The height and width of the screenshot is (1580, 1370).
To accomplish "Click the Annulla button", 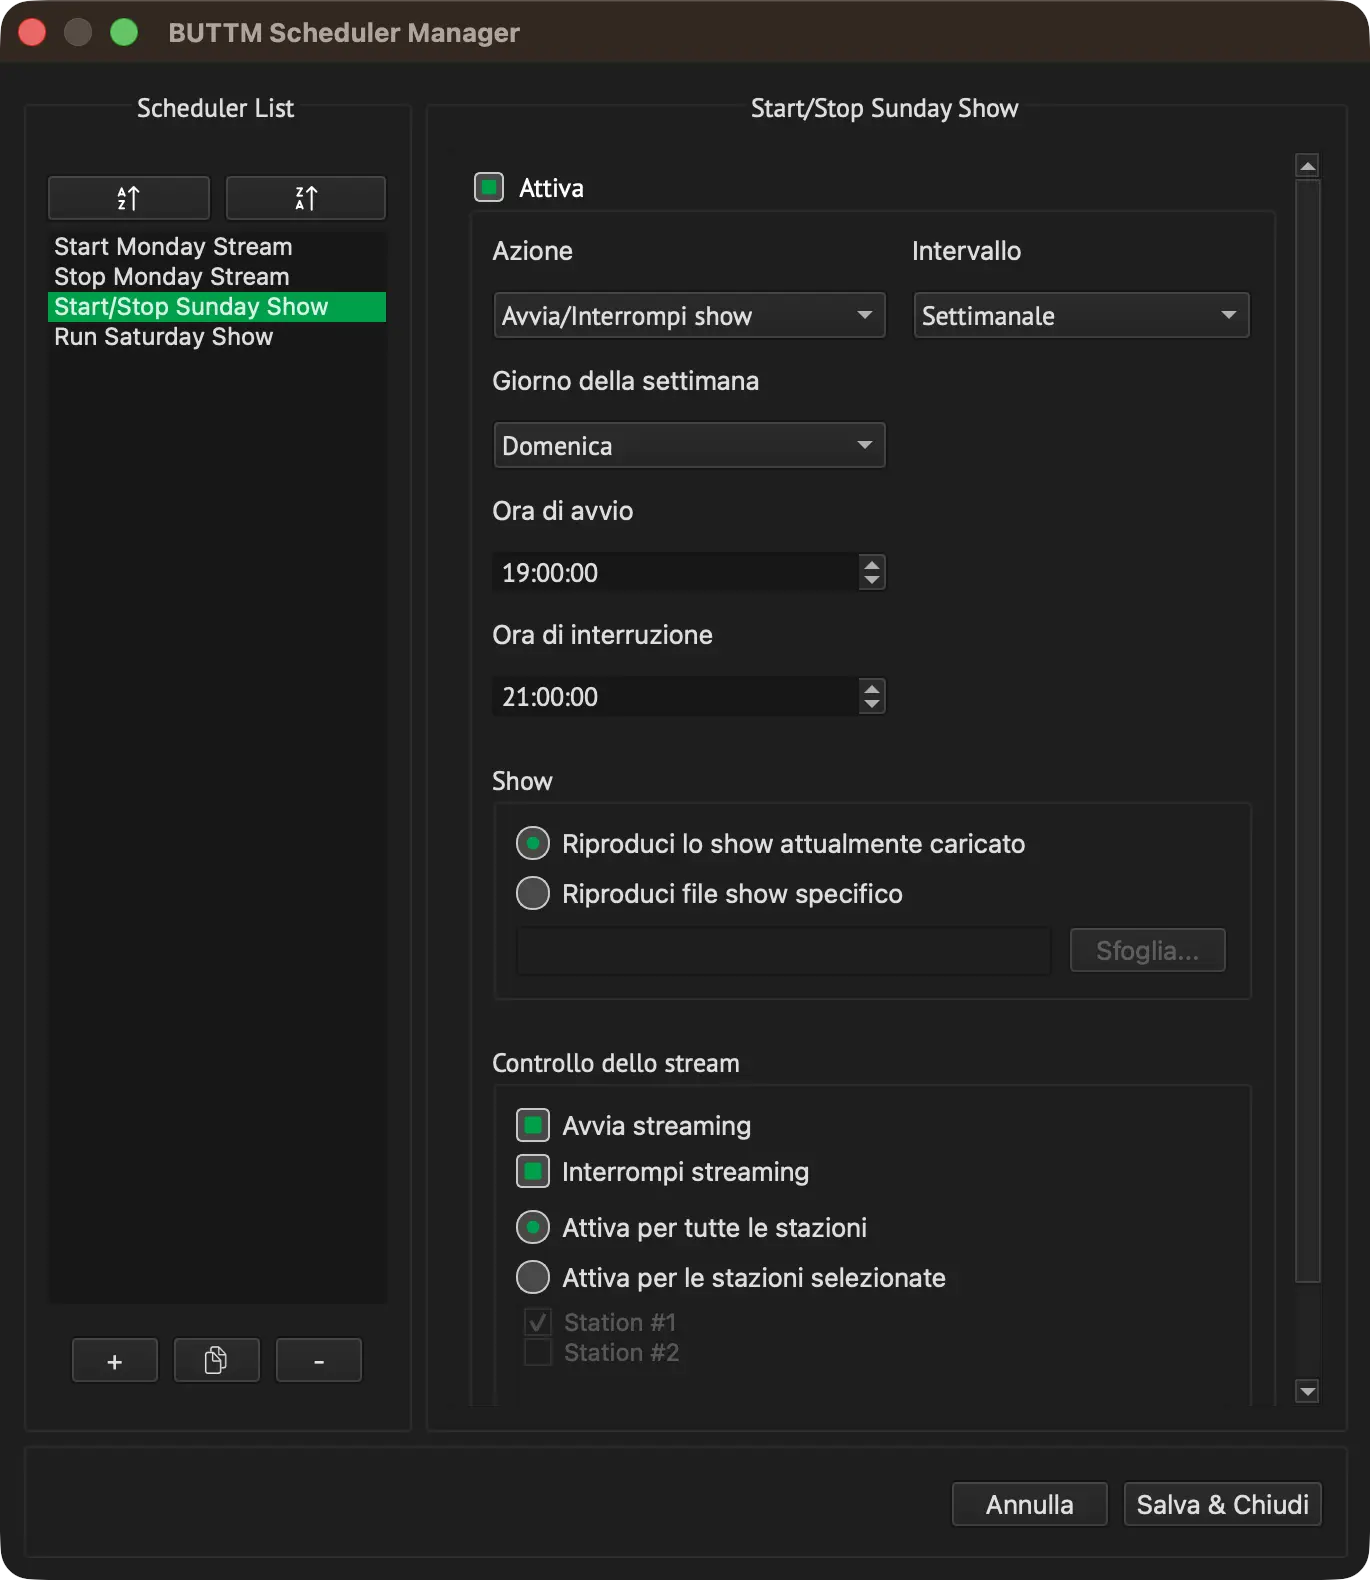I will pos(1030,1504).
